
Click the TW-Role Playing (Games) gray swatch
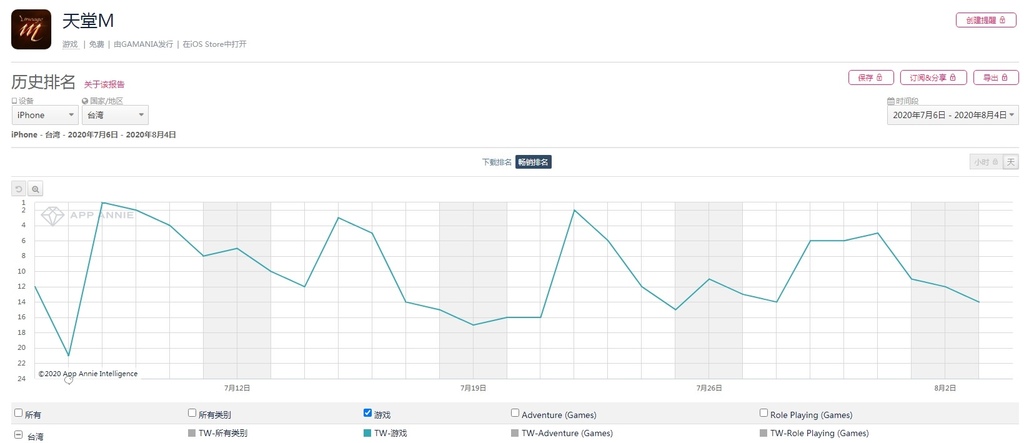[764, 433]
